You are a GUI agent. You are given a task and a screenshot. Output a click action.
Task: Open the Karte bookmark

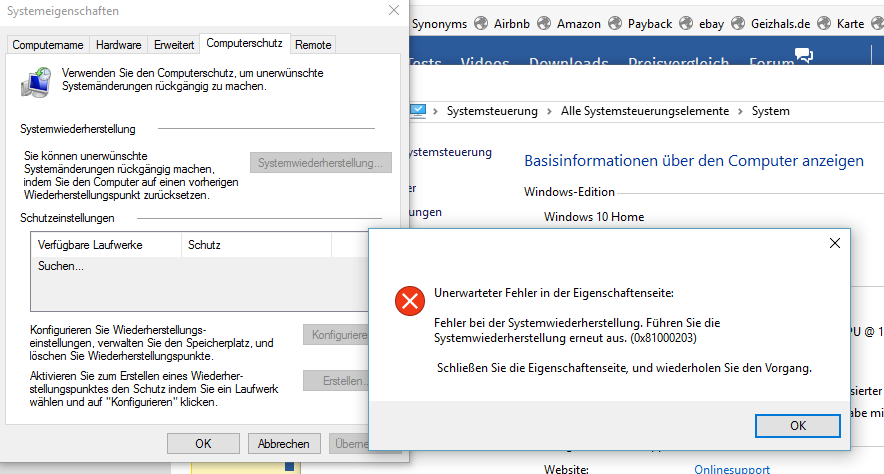click(x=850, y=24)
